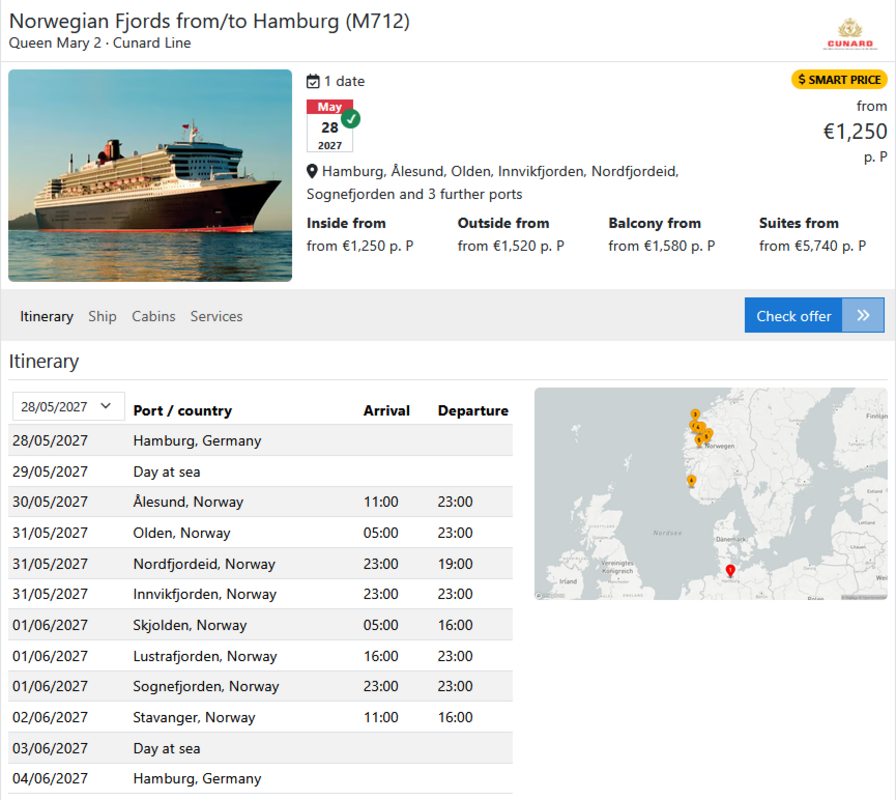Click the 30/05/2027 date cell
896x800 pixels.
[x=50, y=502]
